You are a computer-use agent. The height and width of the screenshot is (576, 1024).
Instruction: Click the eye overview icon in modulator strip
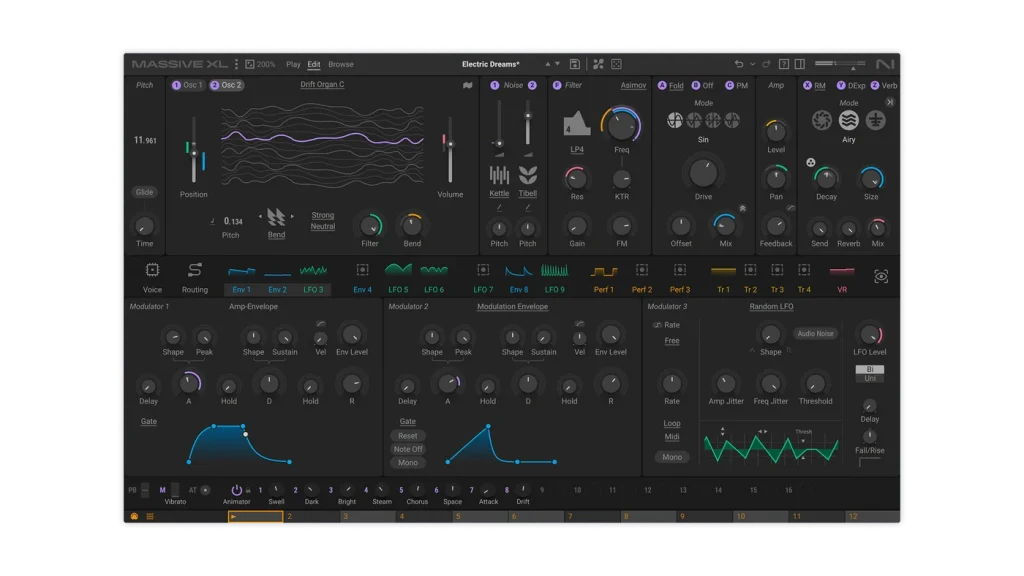coord(881,277)
